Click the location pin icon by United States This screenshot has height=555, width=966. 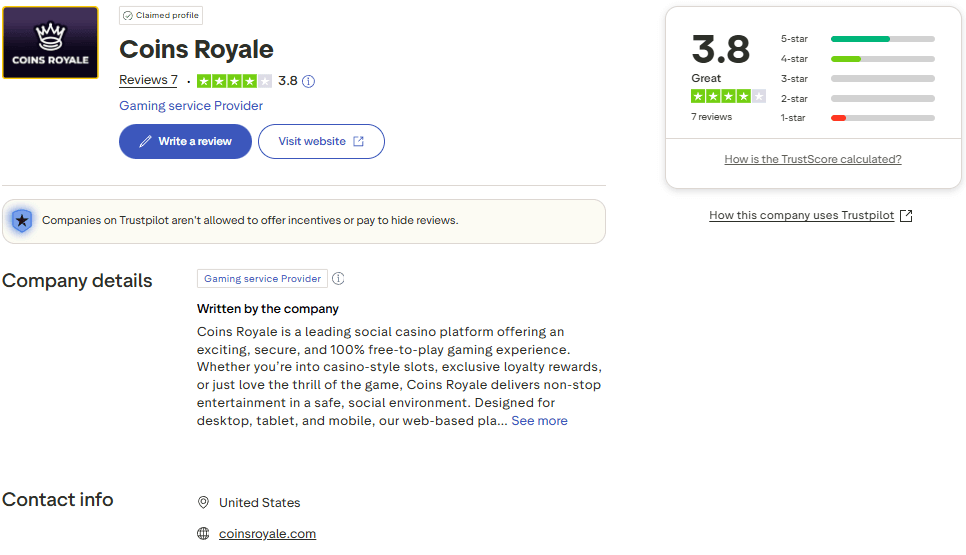204,503
